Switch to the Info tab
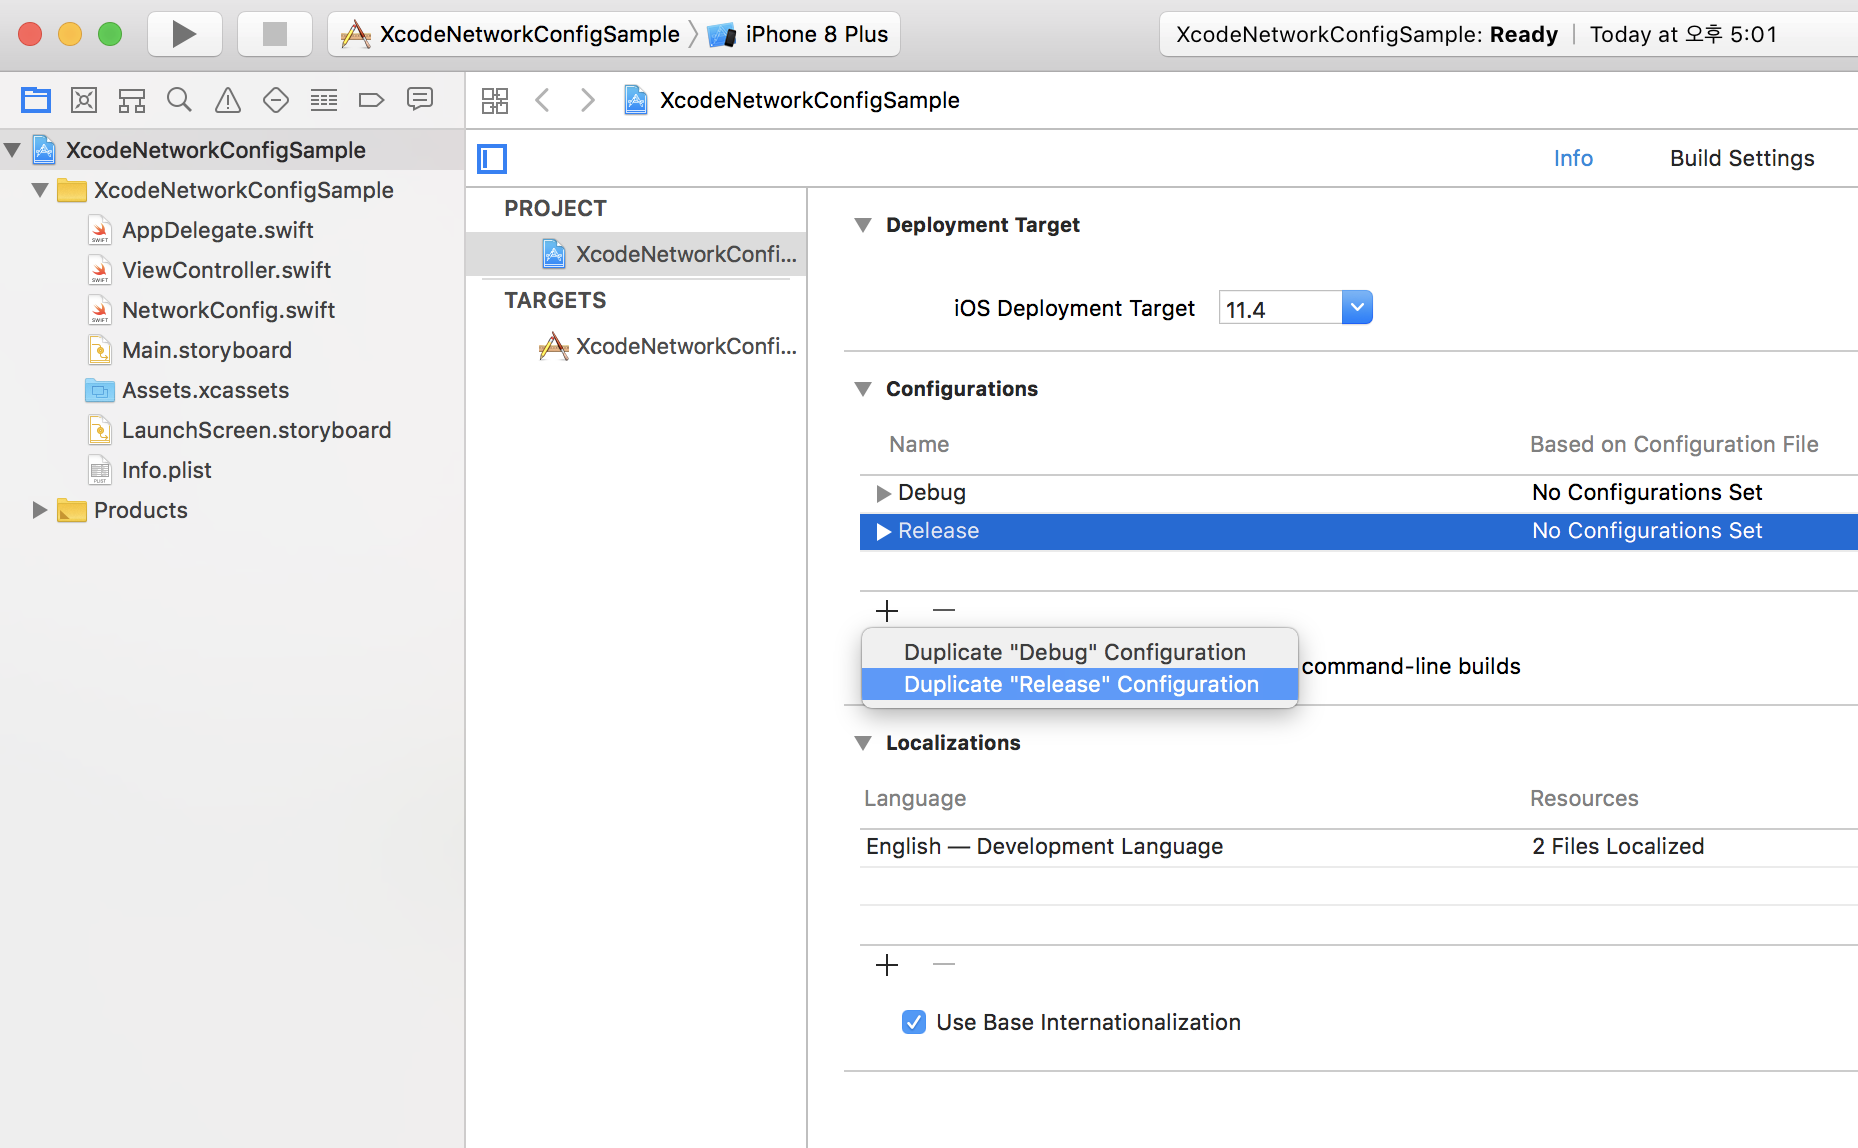Viewport: 1858px width, 1148px height. click(1573, 158)
